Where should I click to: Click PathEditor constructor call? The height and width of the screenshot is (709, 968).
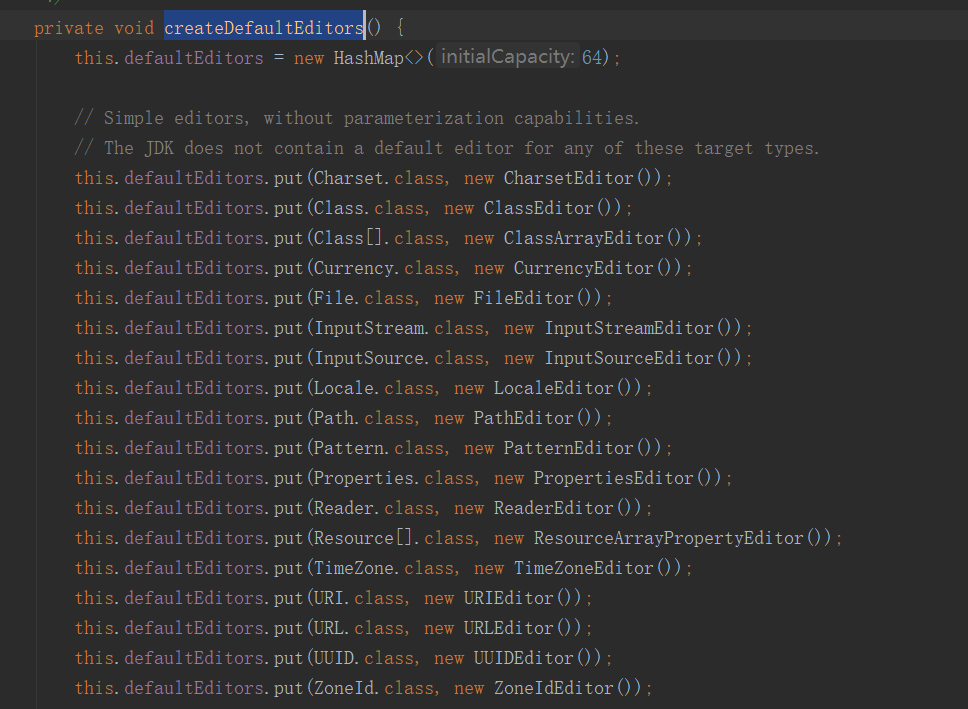pyautogui.click(x=537, y=417)
